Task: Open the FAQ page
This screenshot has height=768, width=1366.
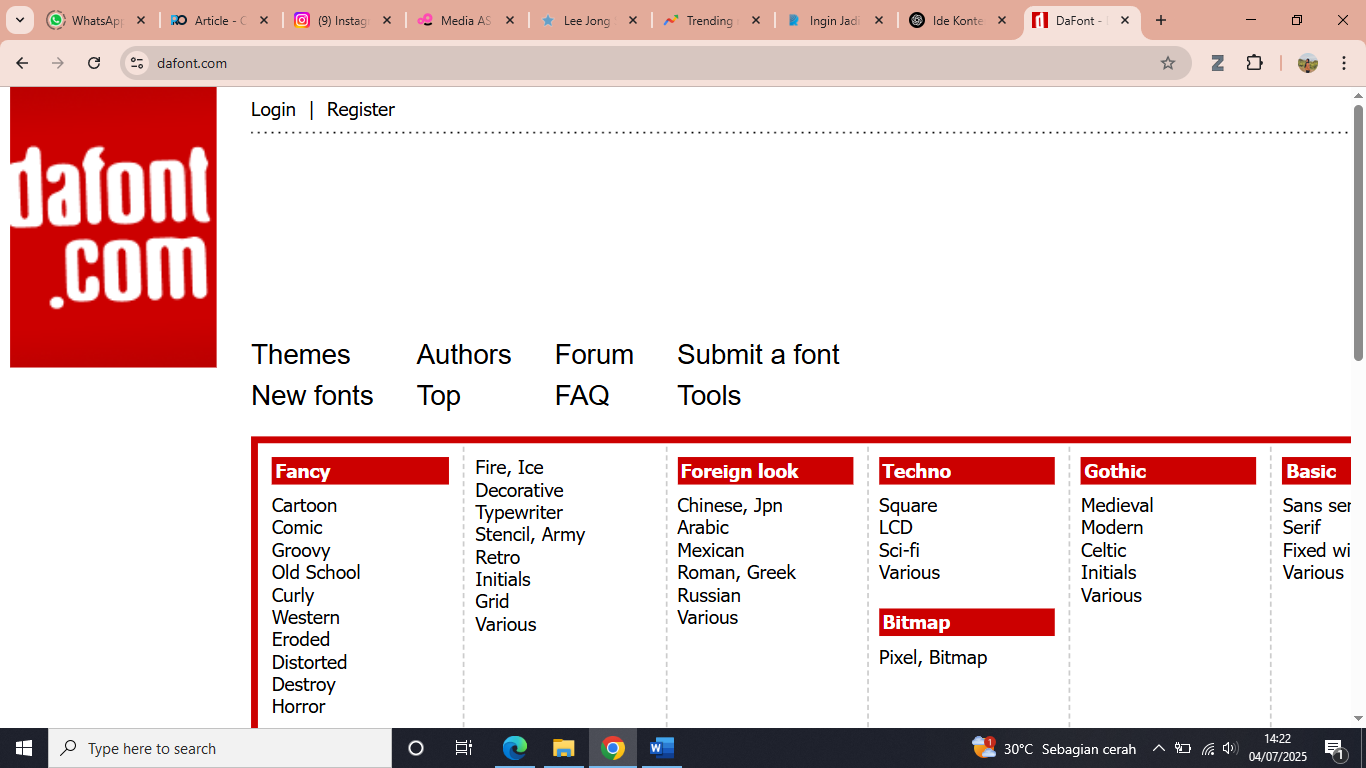Action: [582, 396]
